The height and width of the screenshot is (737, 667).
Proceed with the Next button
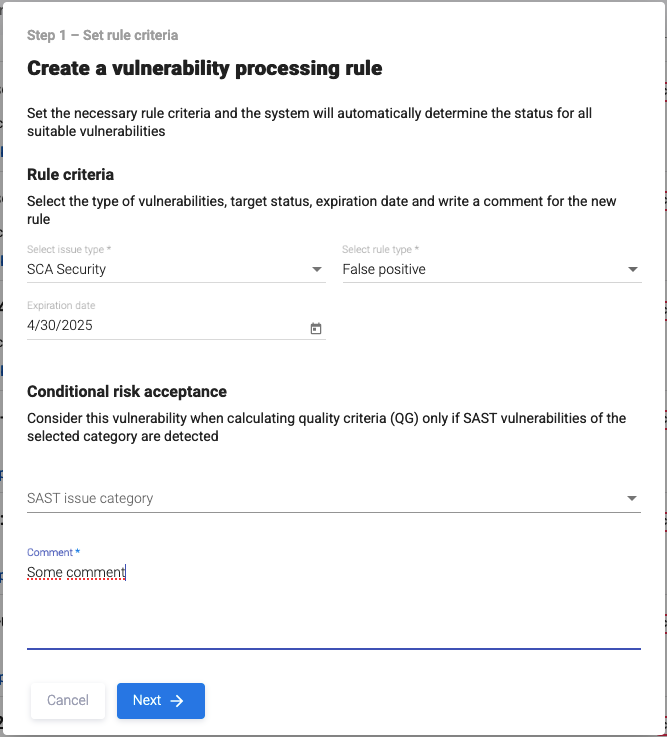(x=160, y=701)
